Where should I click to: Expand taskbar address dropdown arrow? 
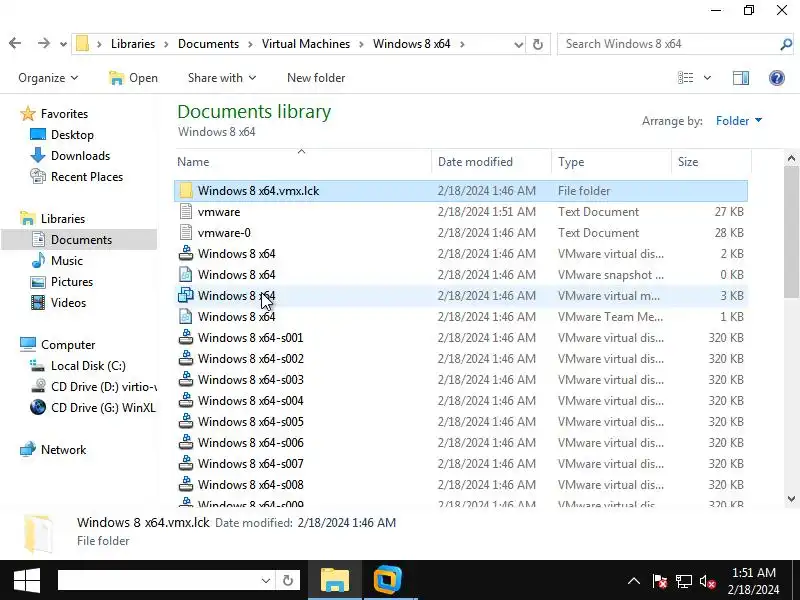(266, 581)
